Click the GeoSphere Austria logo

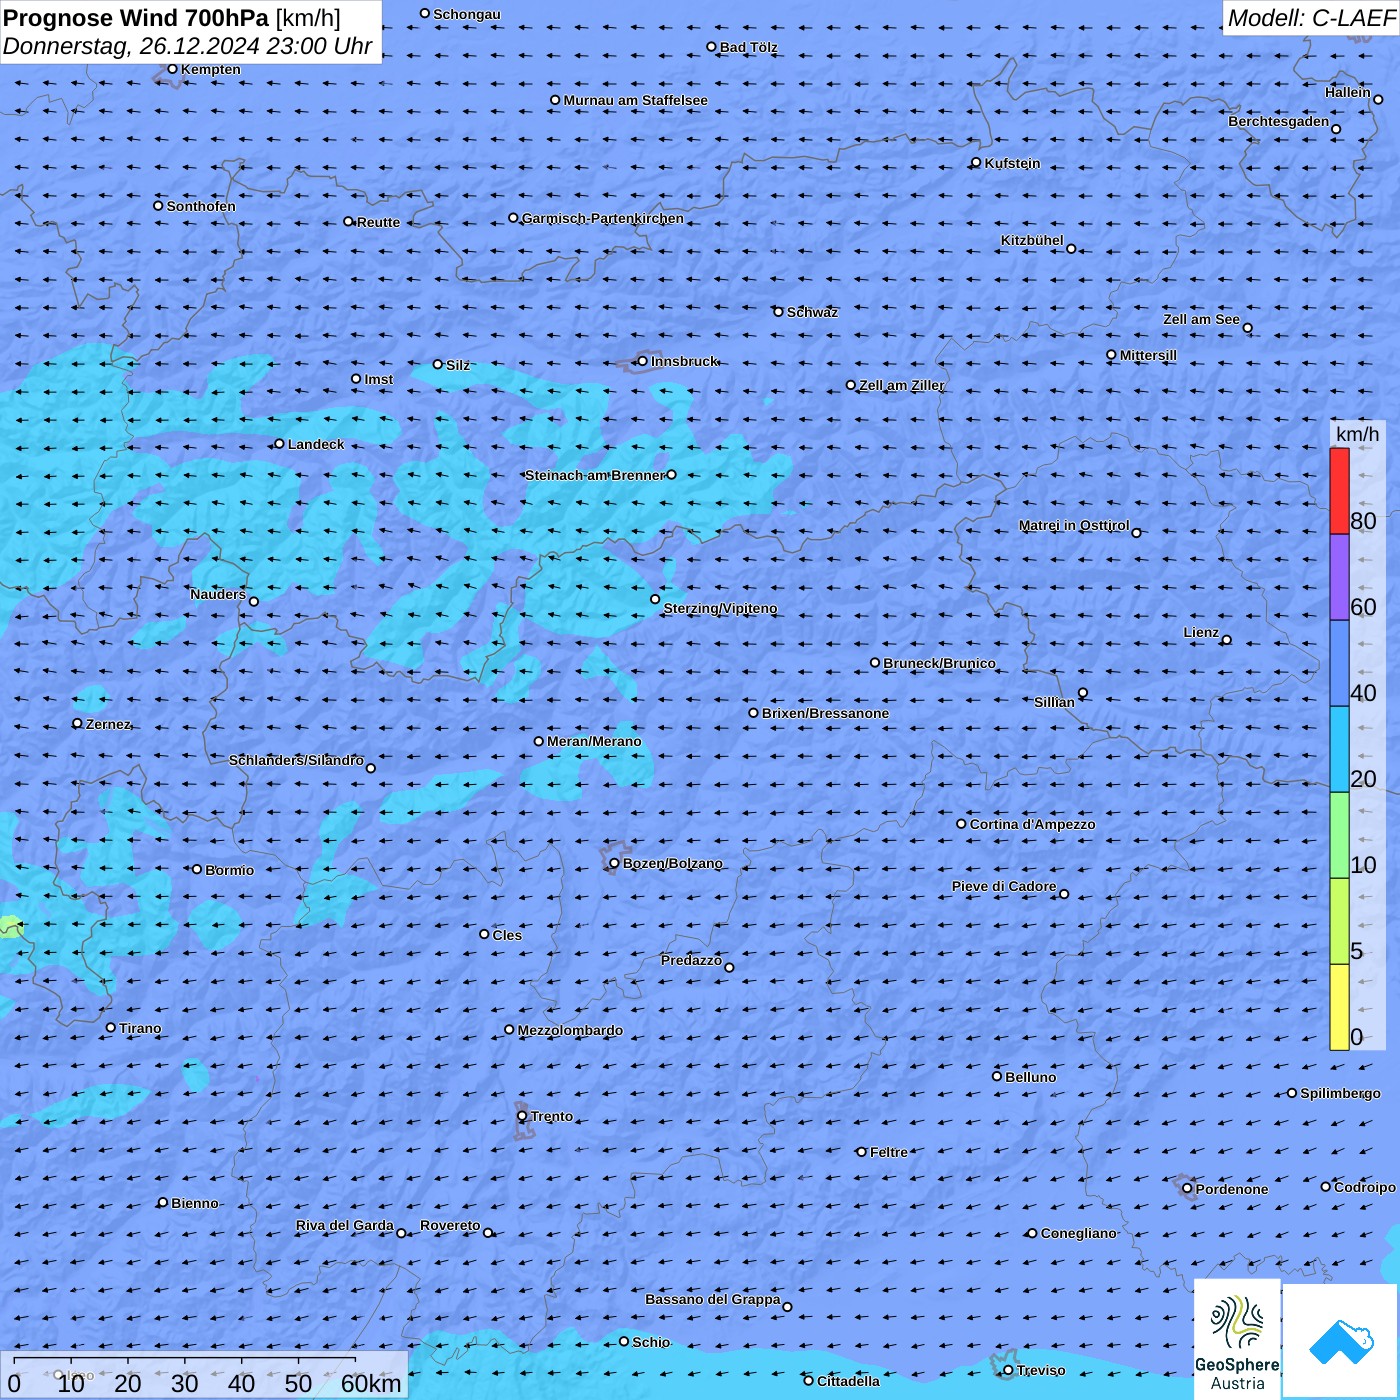[x=1237, y=1340]
